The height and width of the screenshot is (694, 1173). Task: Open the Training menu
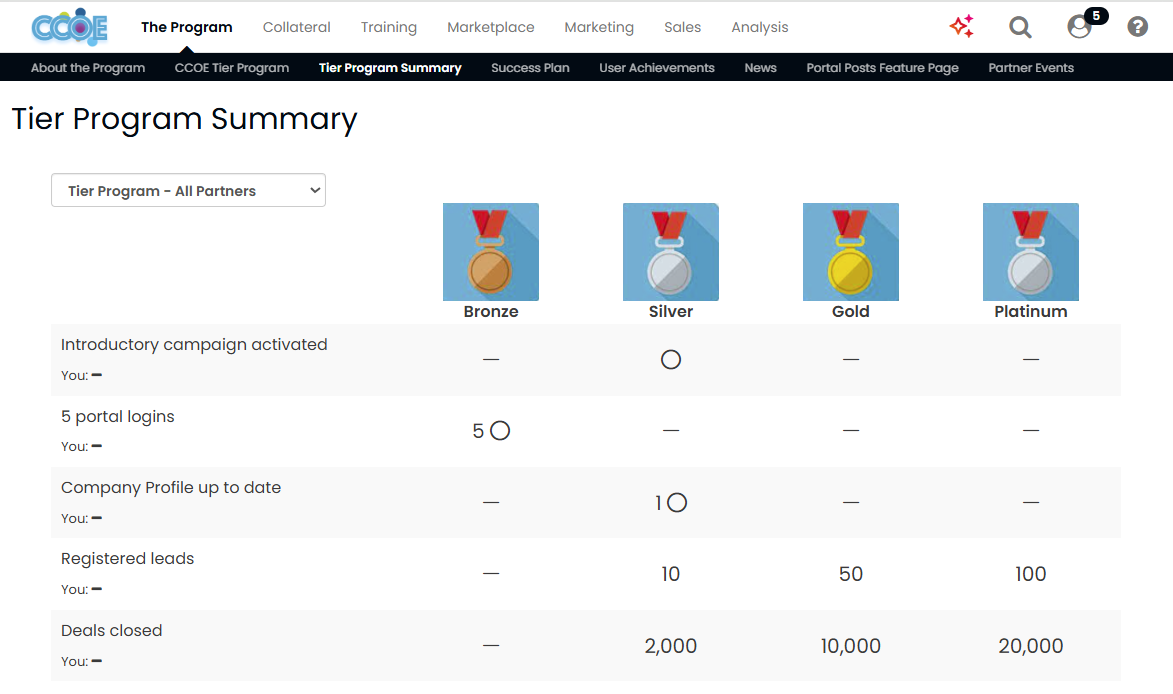tap(389, 27)
